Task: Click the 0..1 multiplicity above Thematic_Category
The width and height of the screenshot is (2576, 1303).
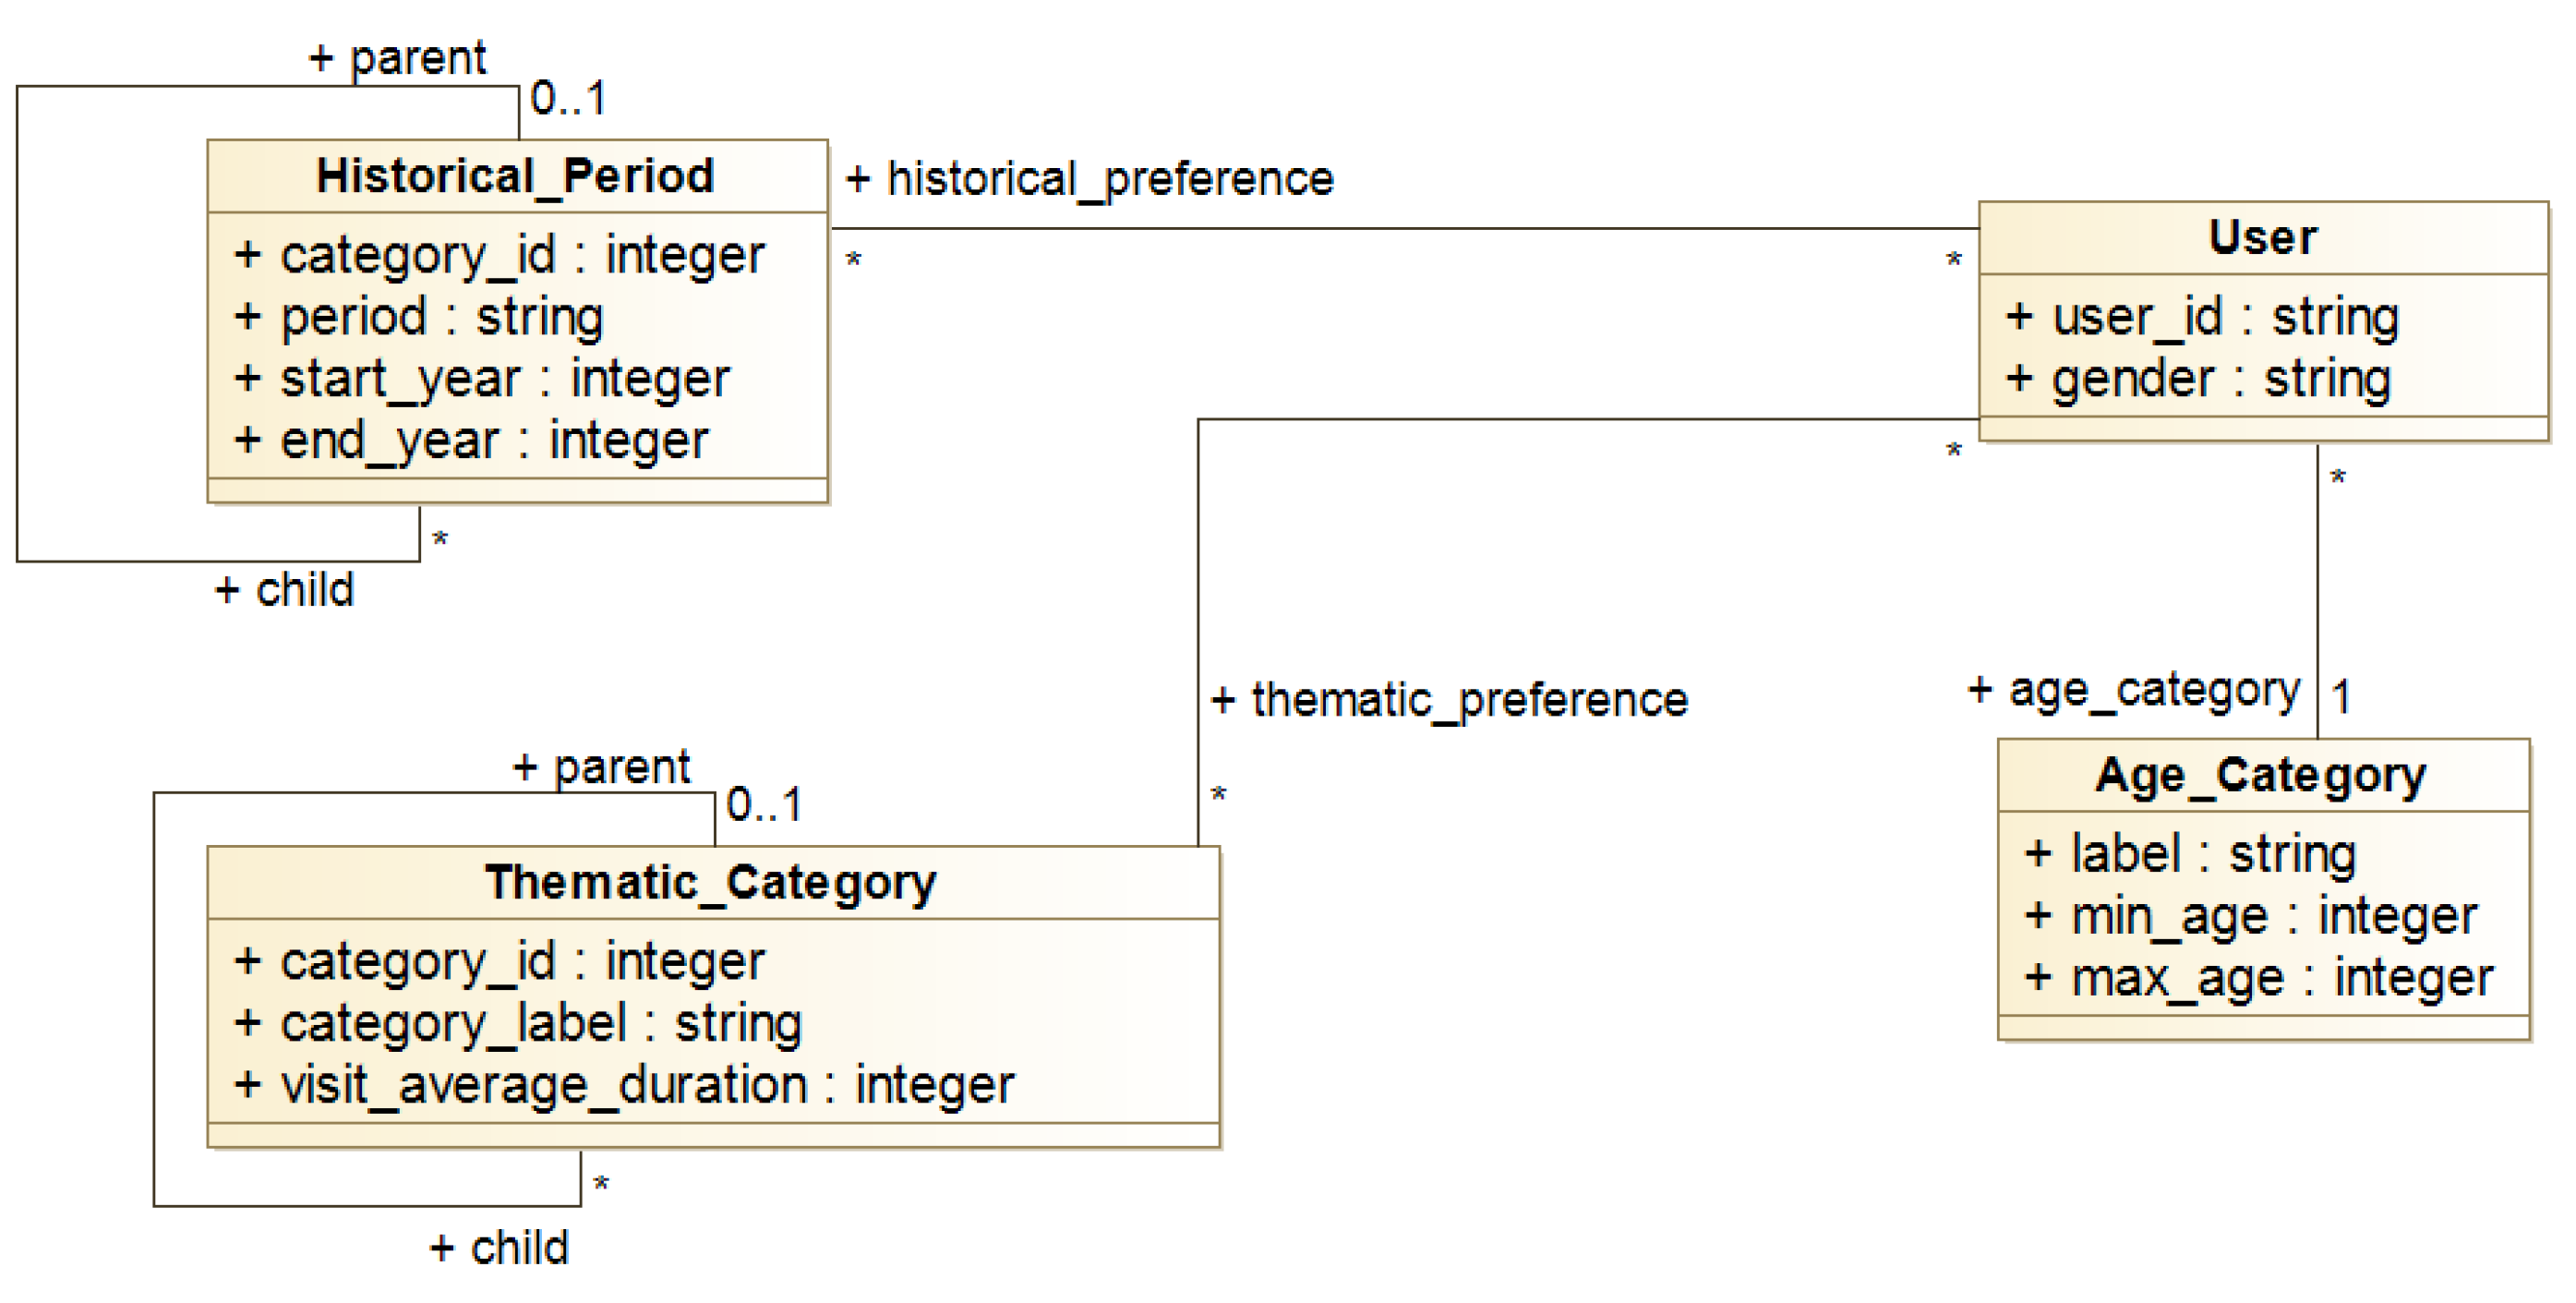Action: pos(764,805)
